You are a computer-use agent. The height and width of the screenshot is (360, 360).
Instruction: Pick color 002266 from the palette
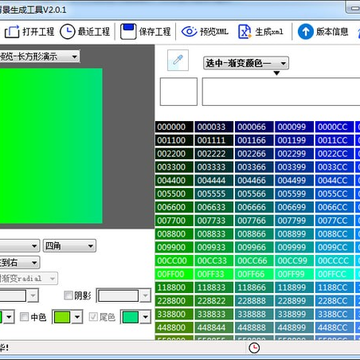[x=254, y=154]
